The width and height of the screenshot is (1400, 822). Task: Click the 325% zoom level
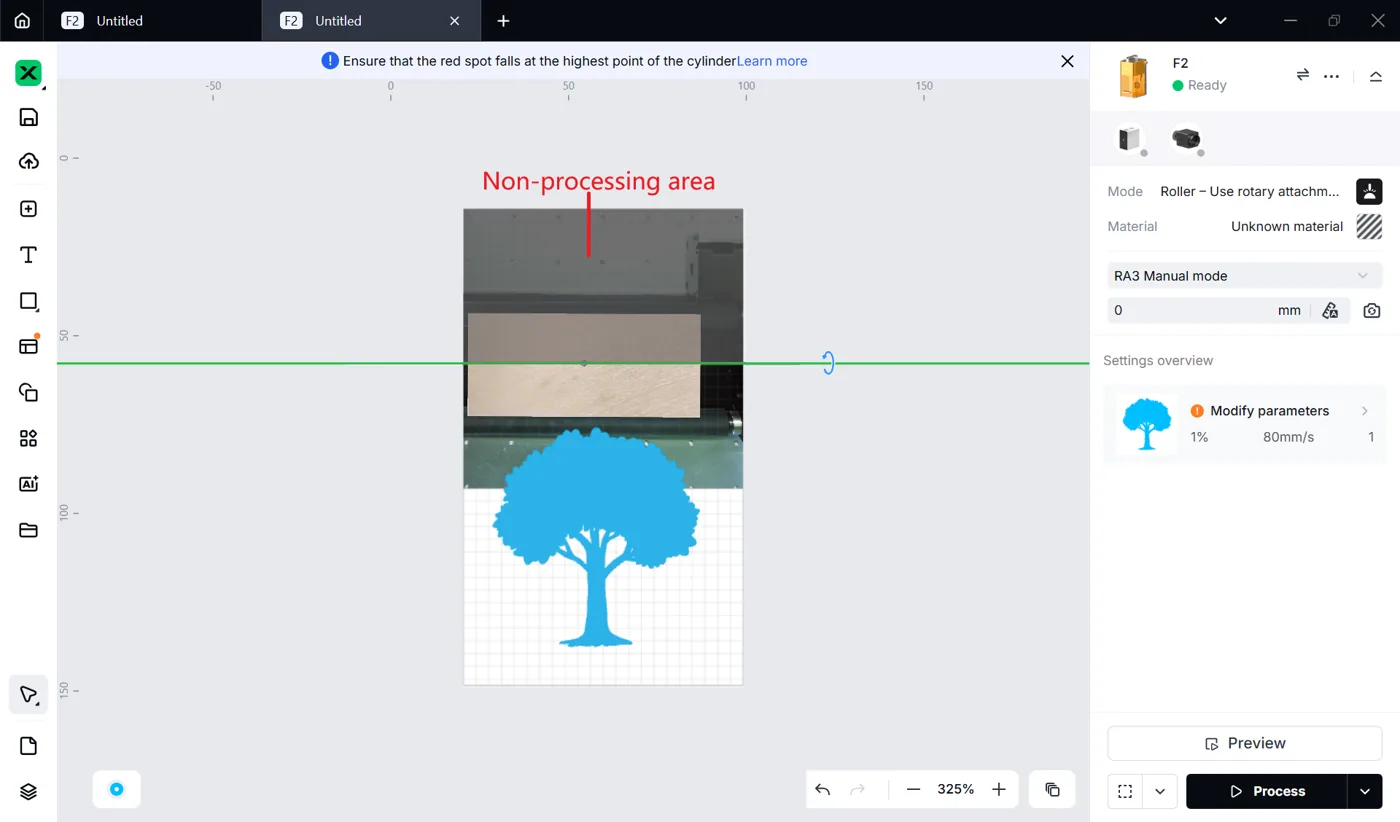955,789
